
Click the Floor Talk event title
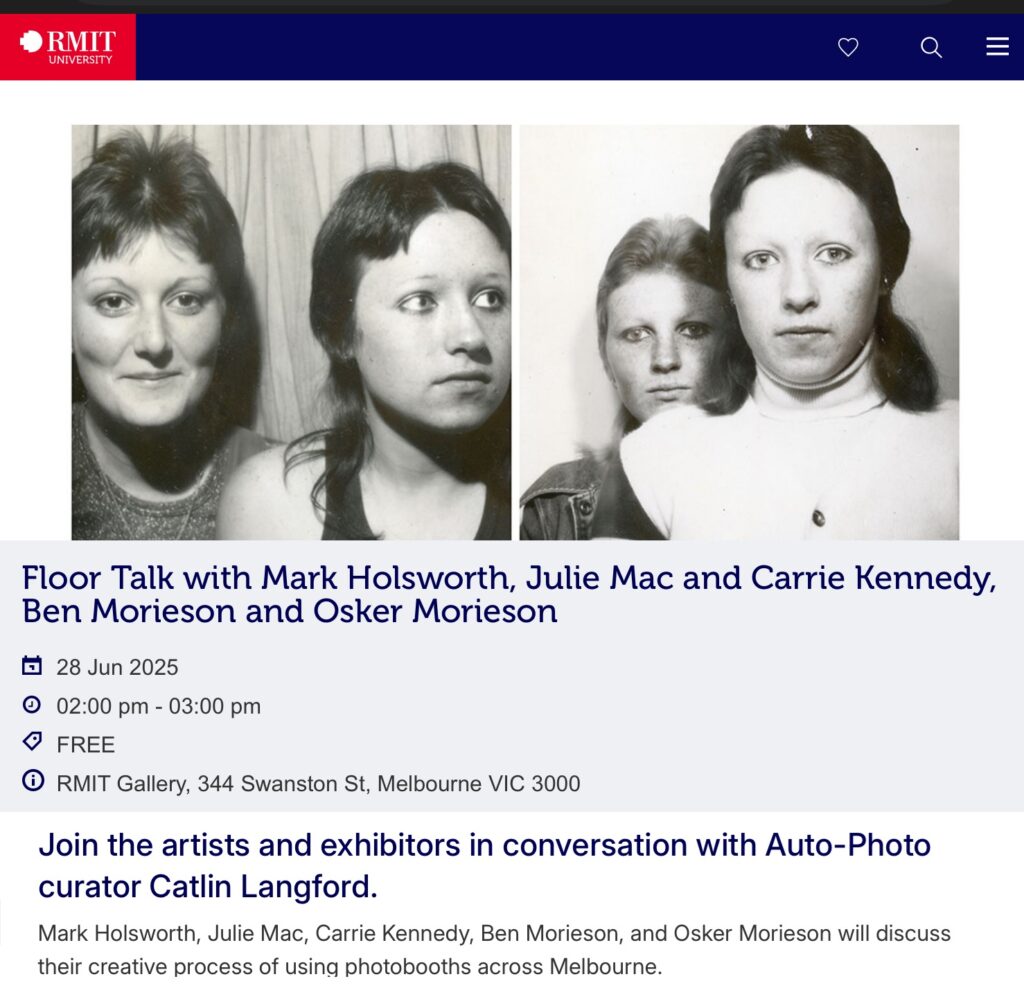(x=509, y=594)
